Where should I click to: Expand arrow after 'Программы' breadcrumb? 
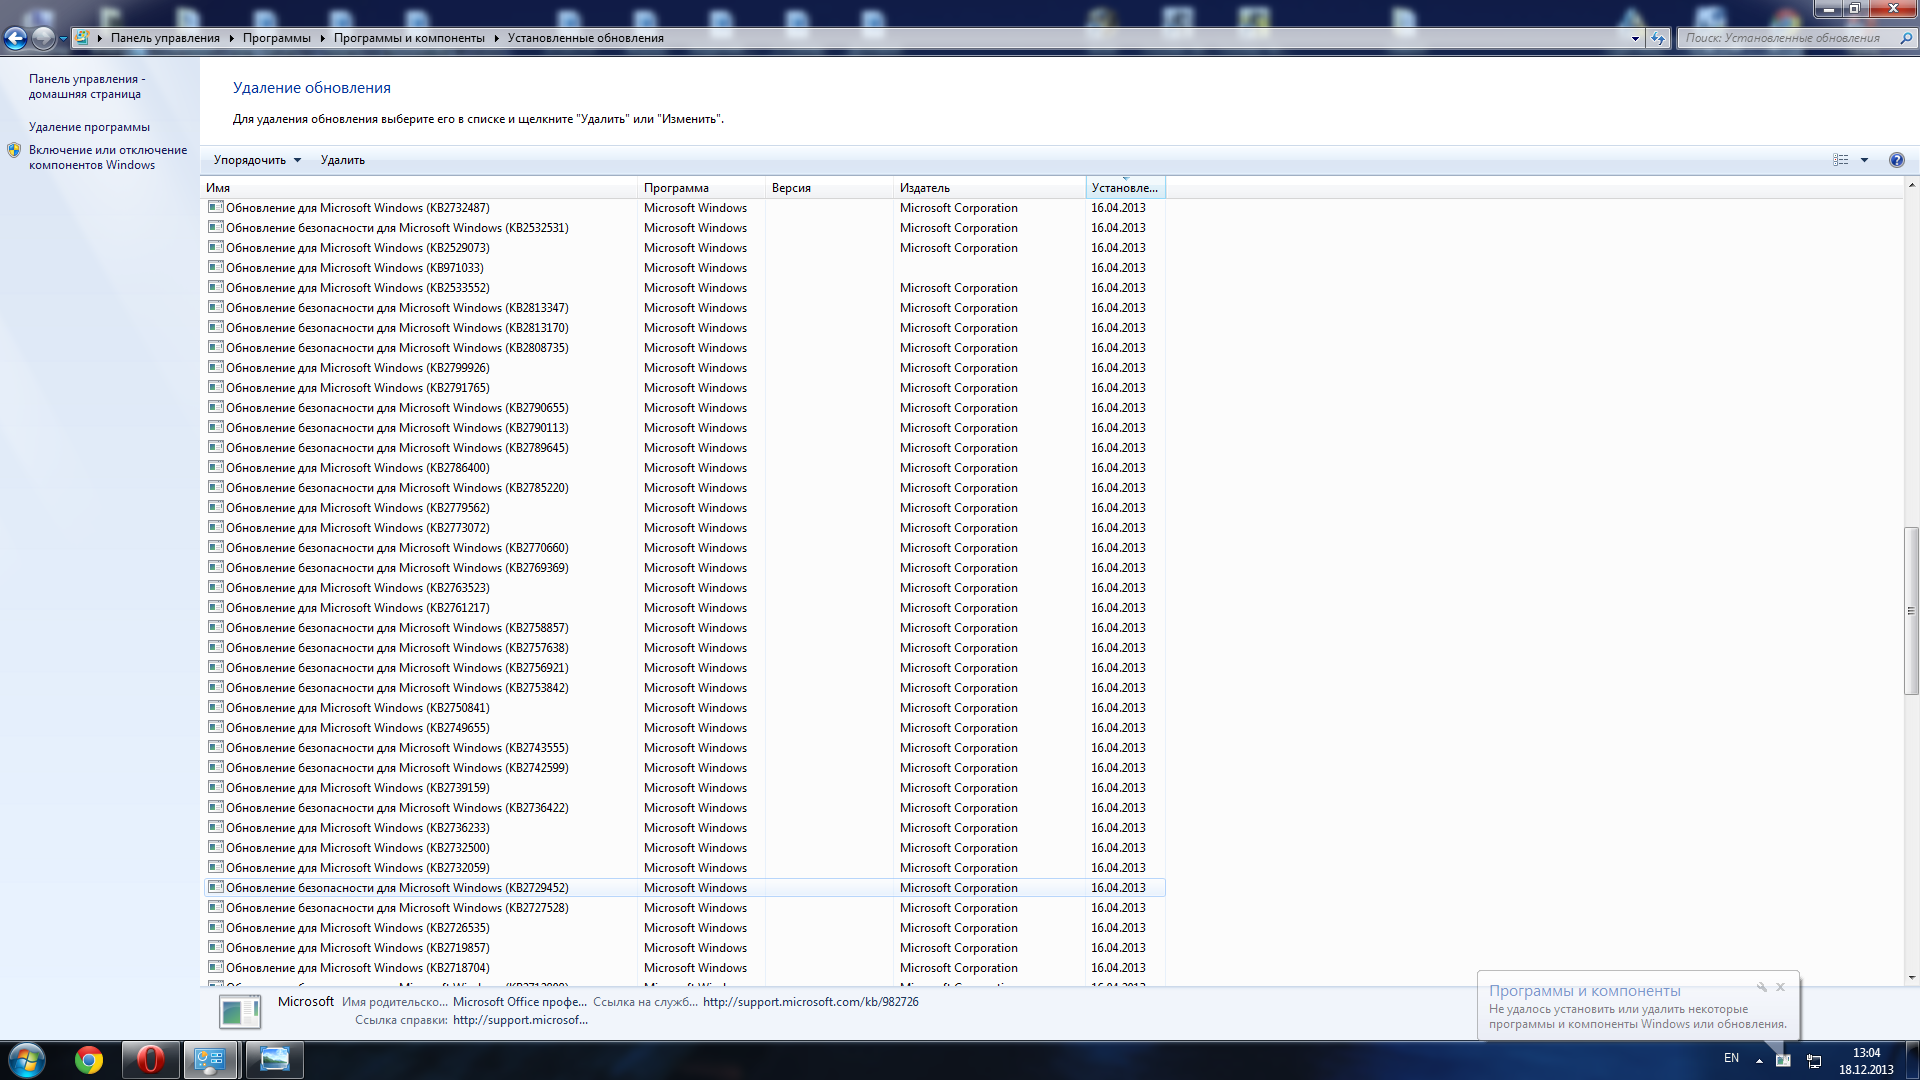(323, 38)
